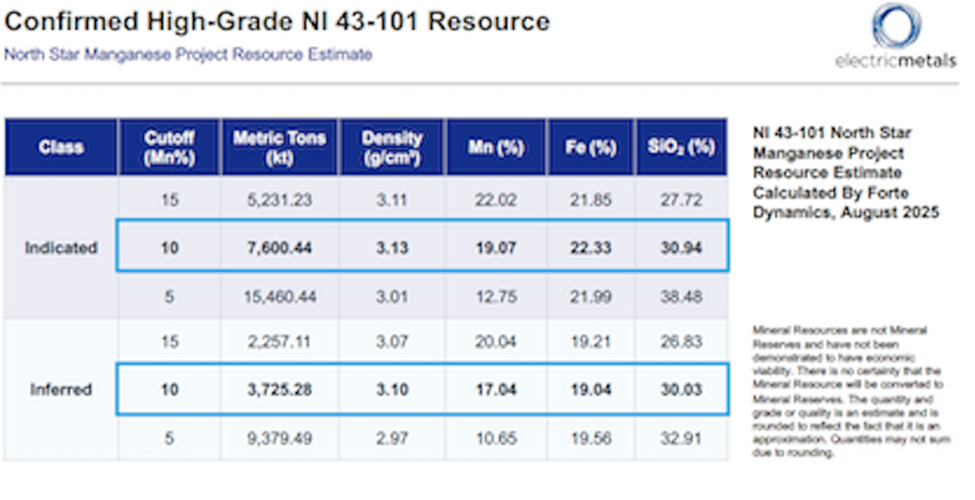Viewport: 975px width, 500px height.
Task: Click the Forte Dynamics August 2025 caption
Action: coord(845,172)
